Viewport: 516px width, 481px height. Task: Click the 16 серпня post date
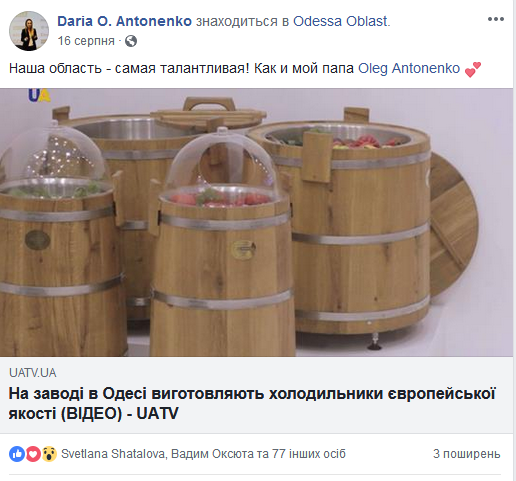[86, 41]
